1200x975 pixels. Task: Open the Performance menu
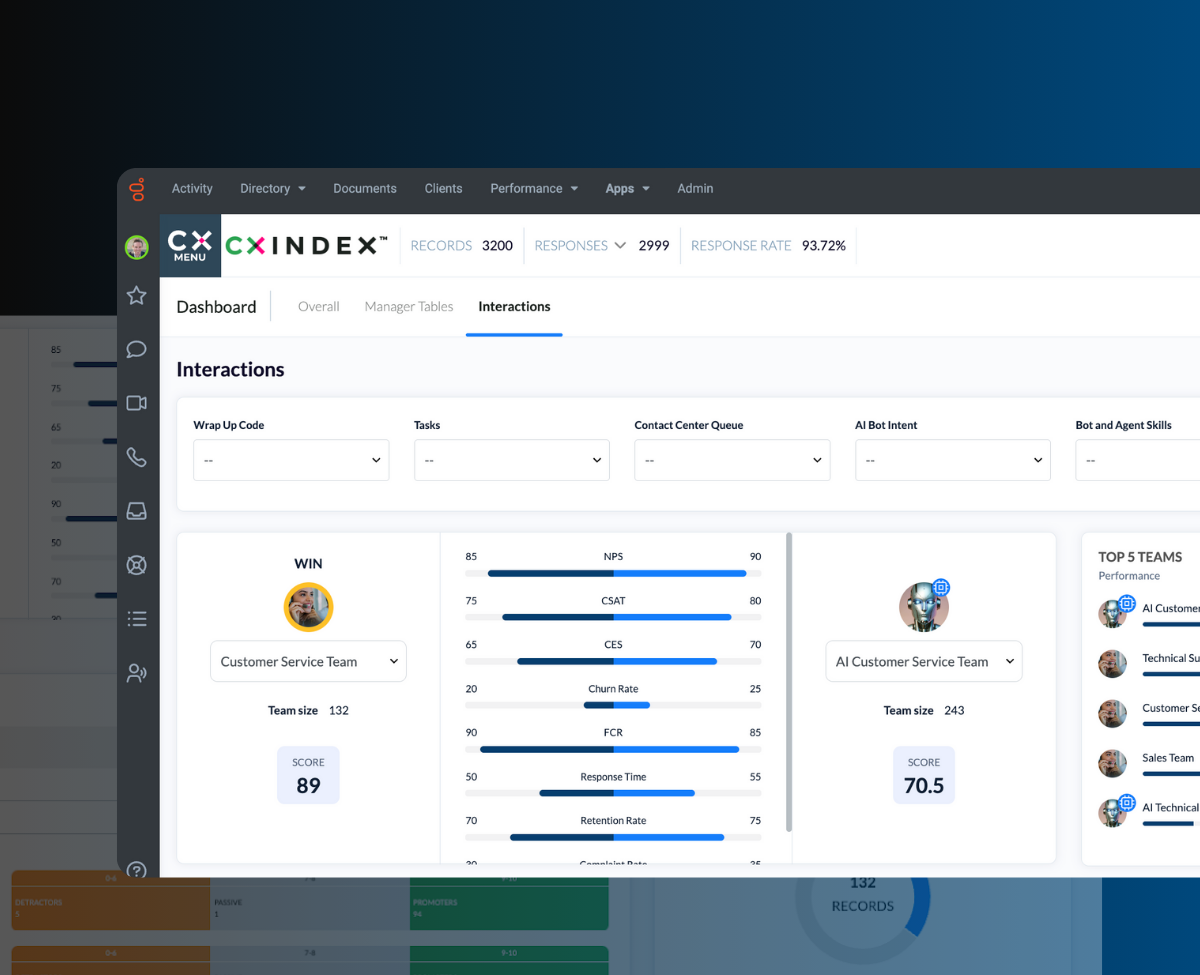click(534, 189)
